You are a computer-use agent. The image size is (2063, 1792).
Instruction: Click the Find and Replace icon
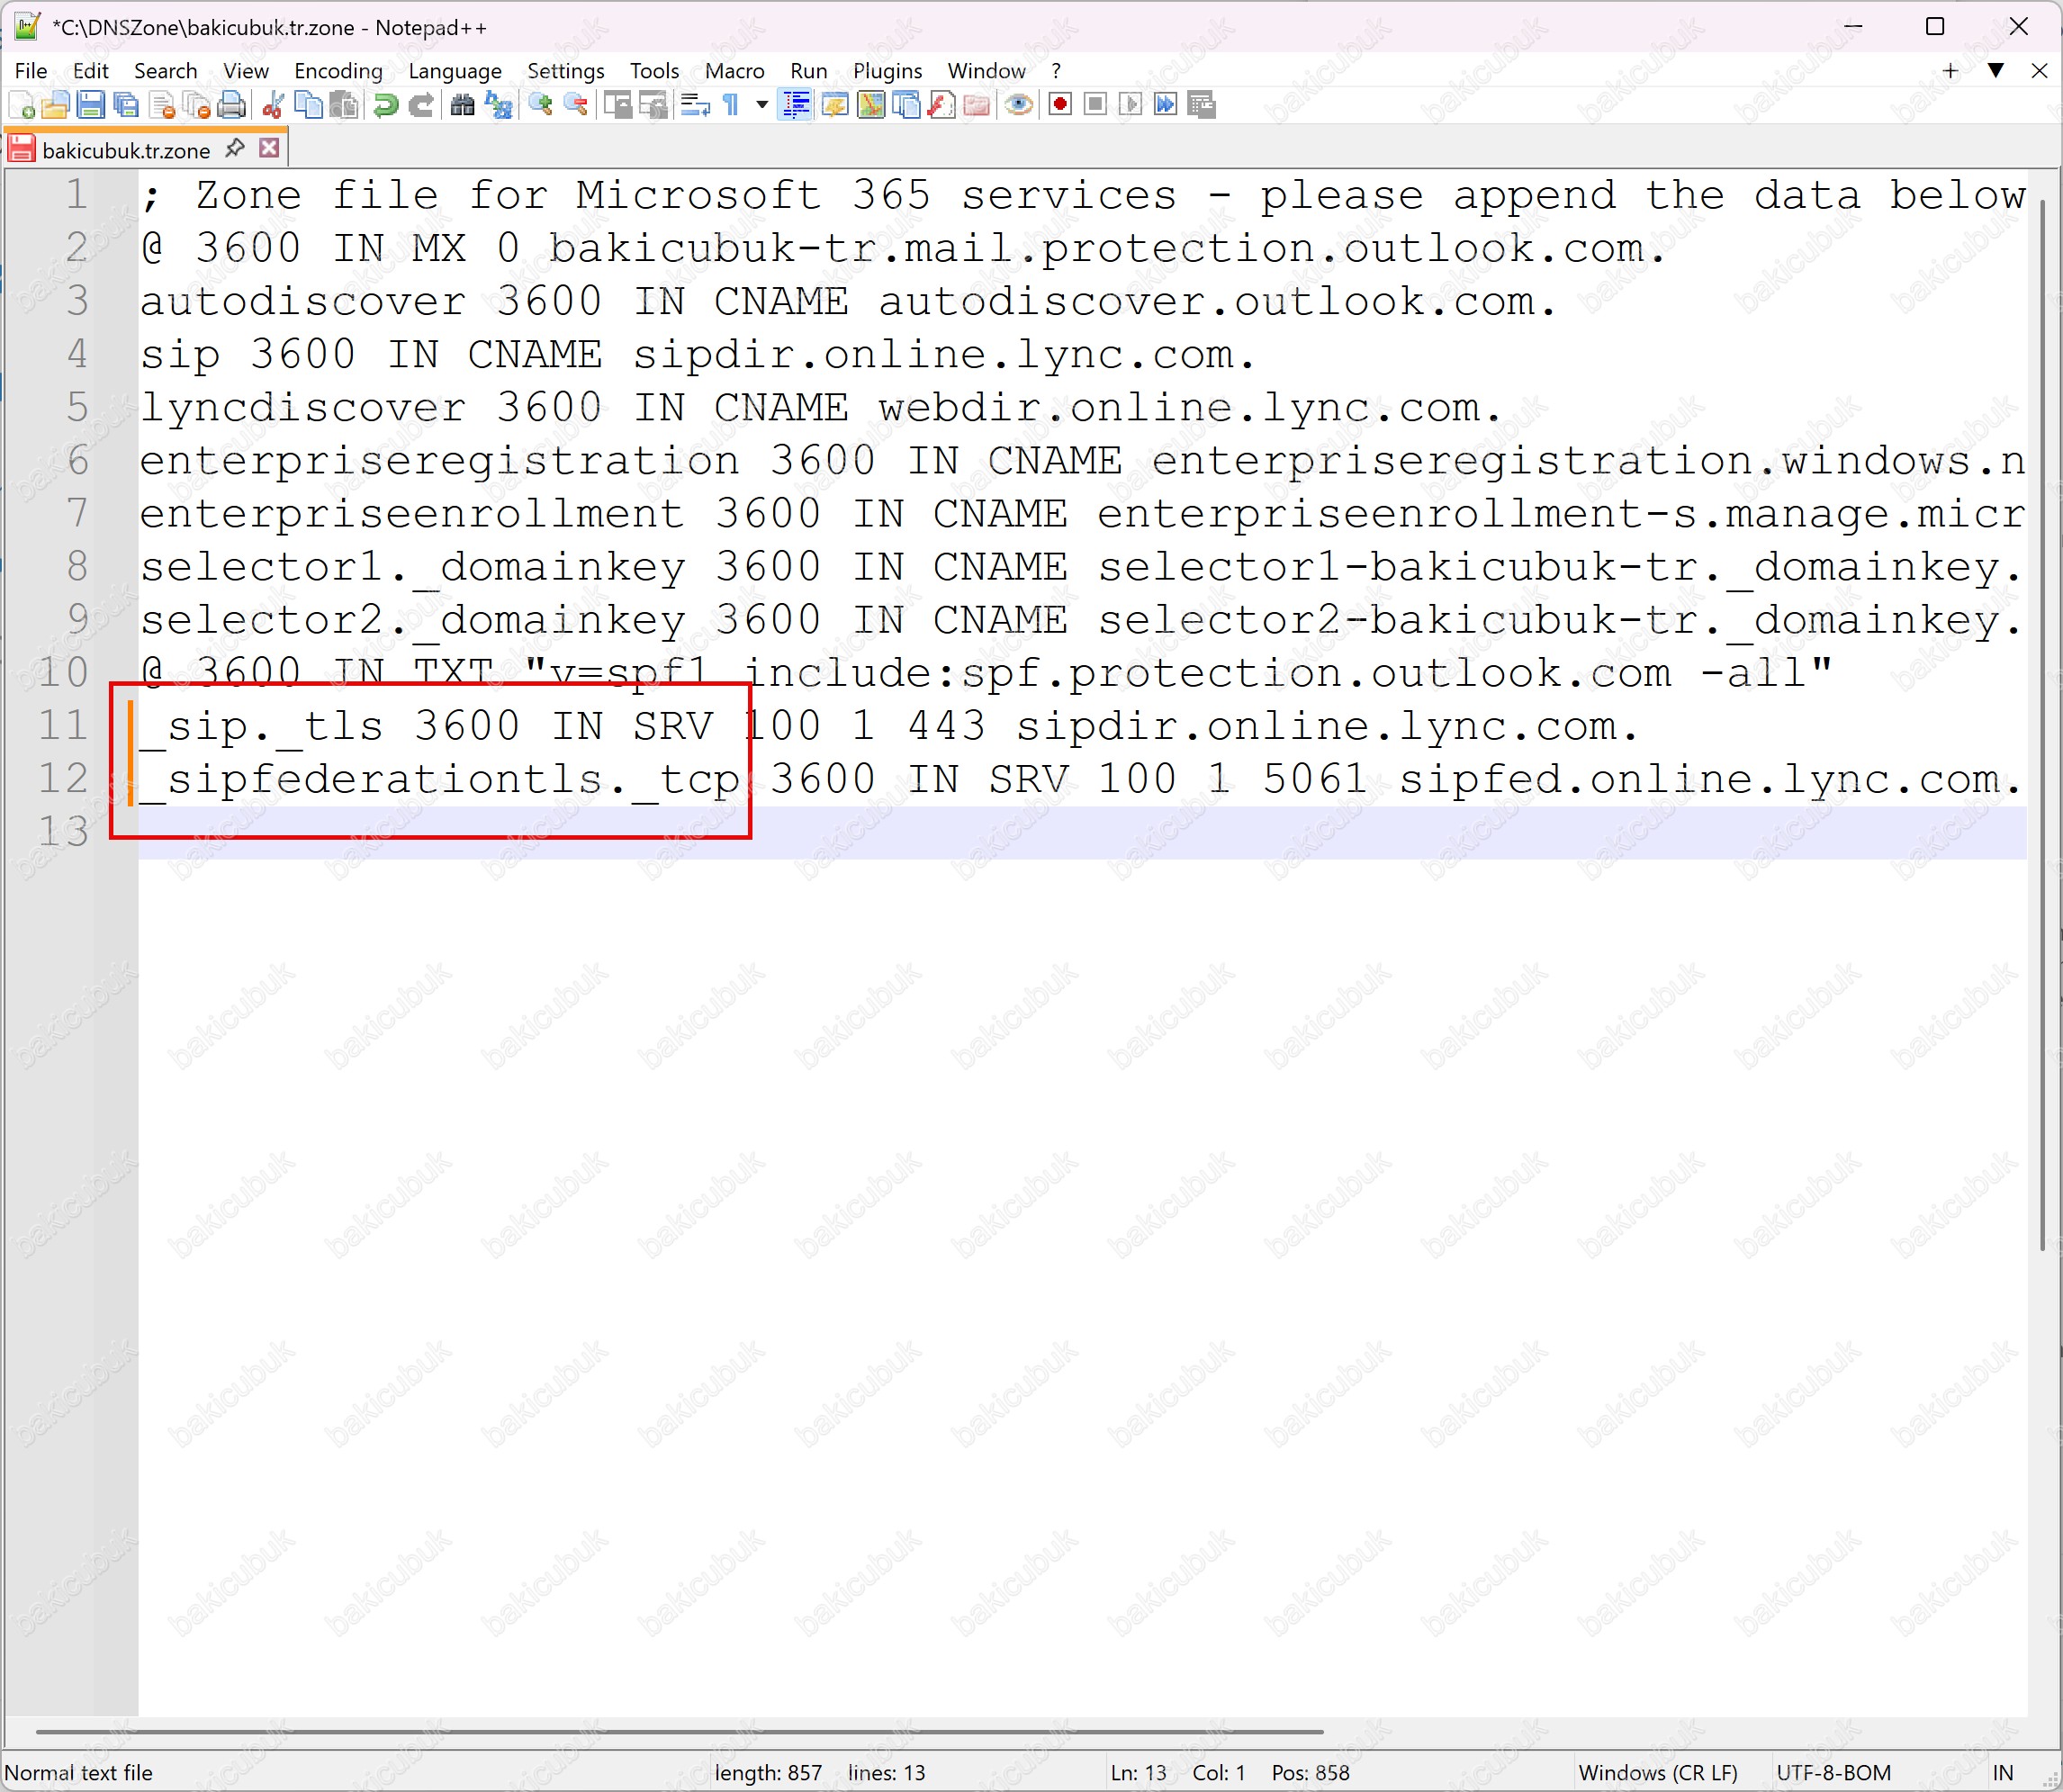click(x=498, y=105)
